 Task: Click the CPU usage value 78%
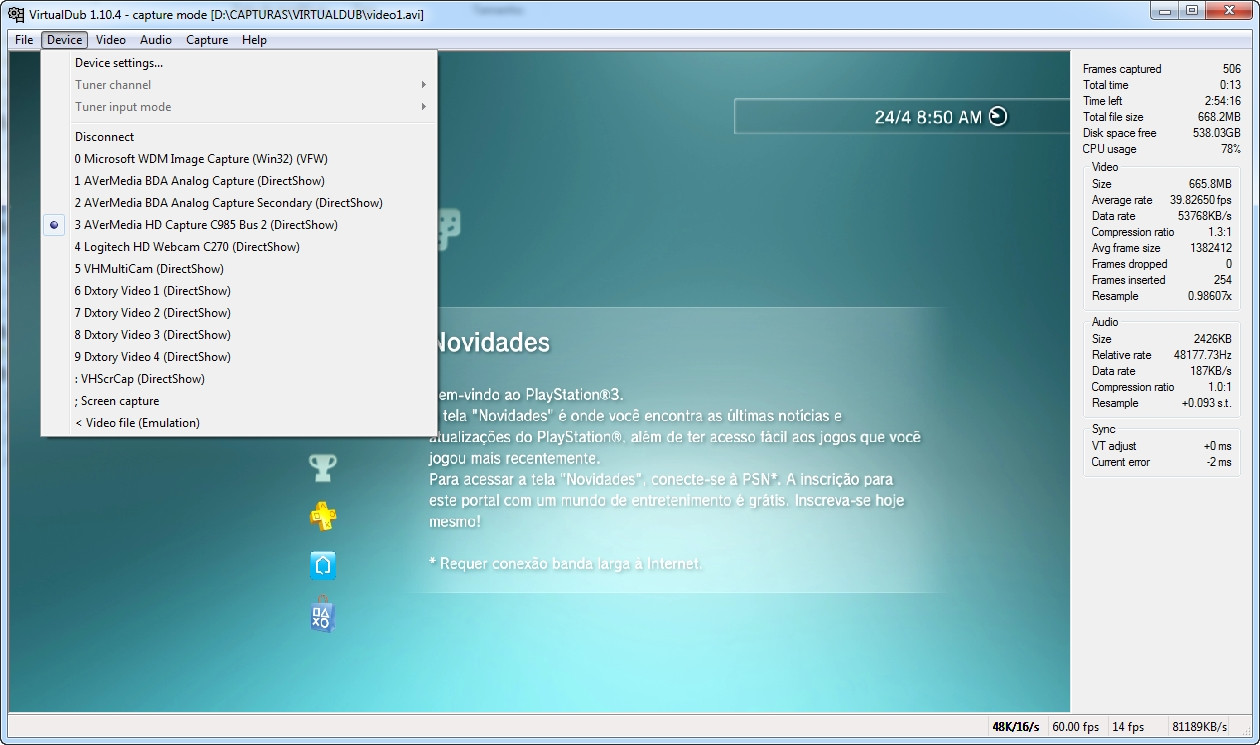(1231, 149)
